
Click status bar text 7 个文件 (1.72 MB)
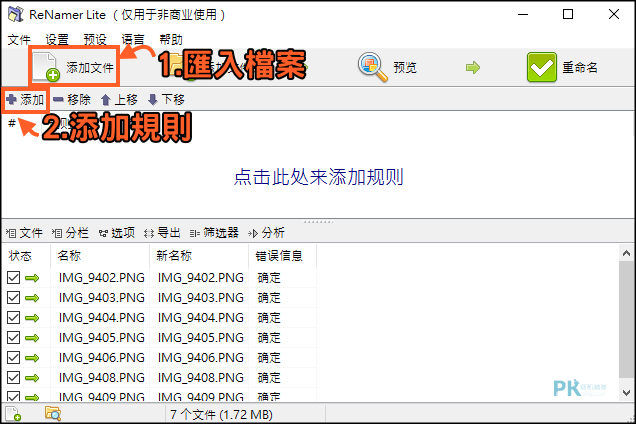(221, 415)
